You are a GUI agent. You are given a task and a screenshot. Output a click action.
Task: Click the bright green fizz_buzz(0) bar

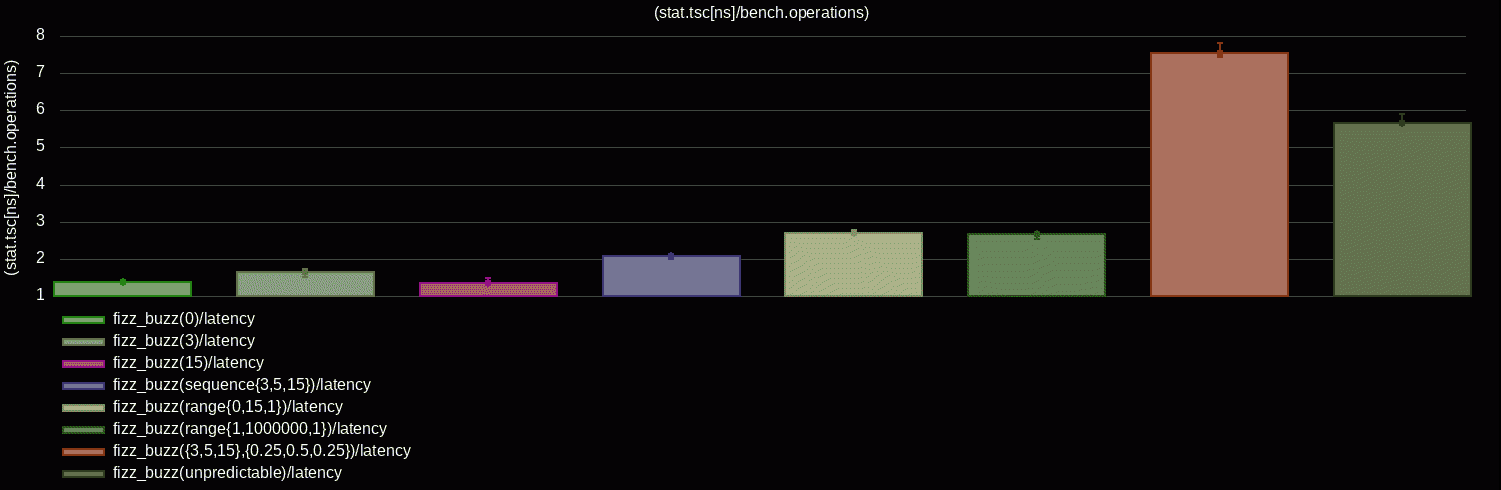point(122,289)
